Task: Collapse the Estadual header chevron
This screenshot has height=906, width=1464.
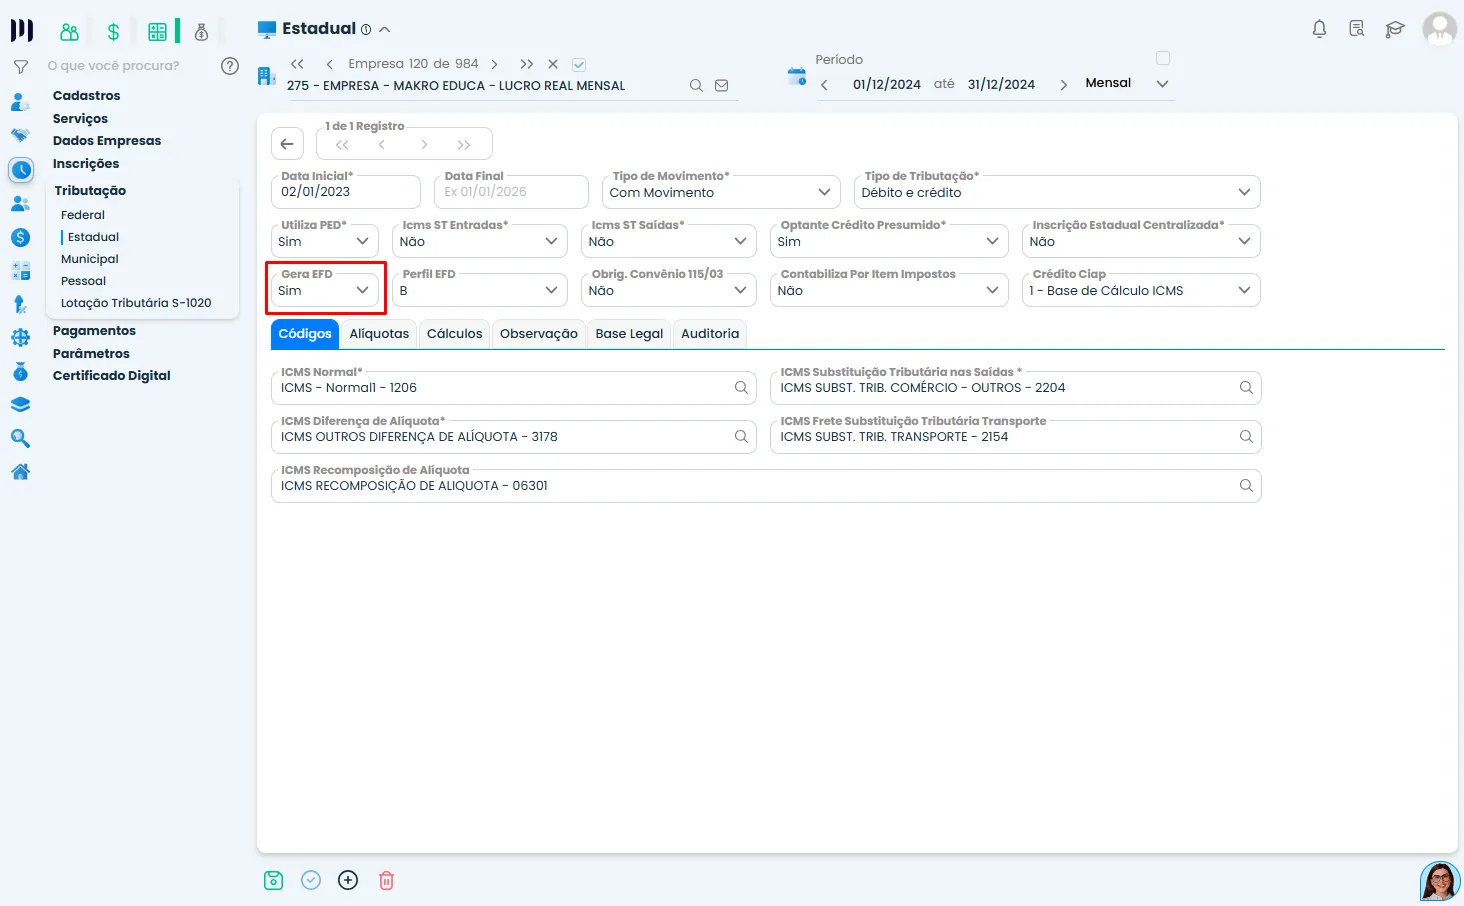Action: coord(385,30)
